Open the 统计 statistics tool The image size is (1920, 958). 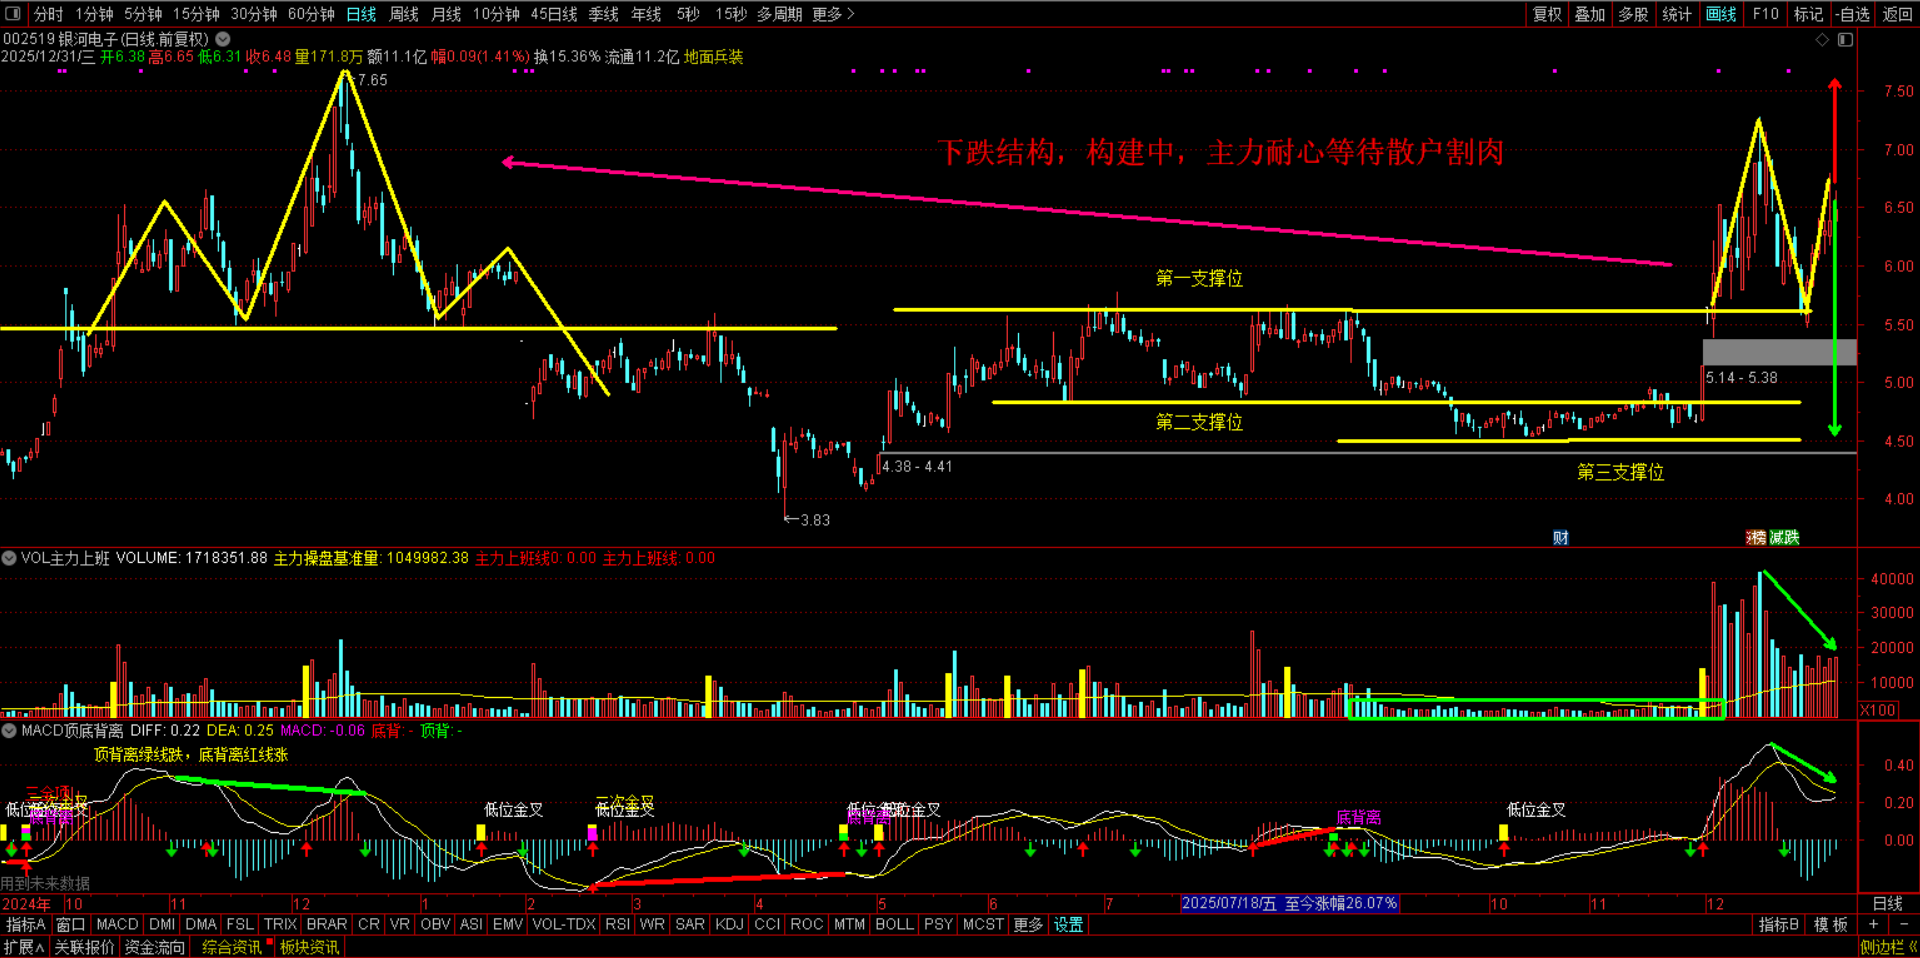click(1677, 14)
